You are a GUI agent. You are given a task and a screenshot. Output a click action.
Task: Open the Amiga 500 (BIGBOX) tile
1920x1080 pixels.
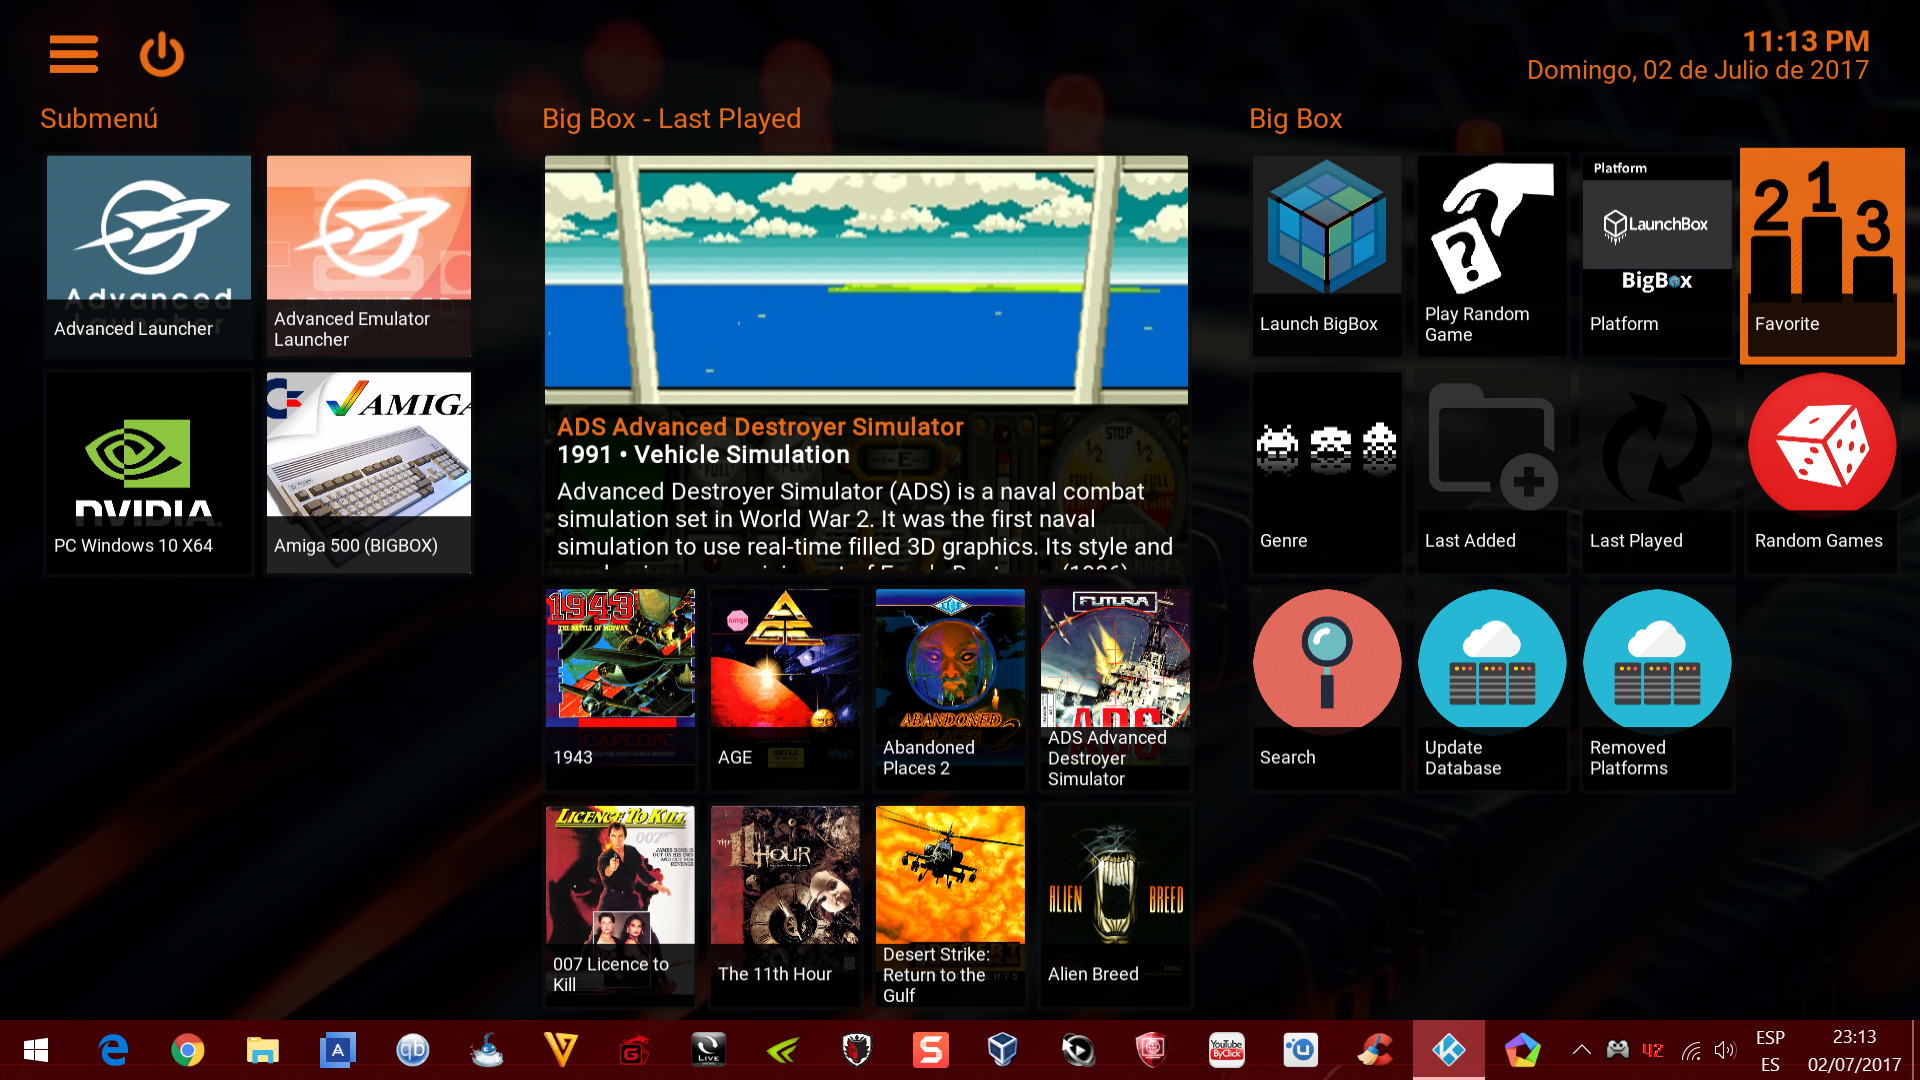[369, 473]
